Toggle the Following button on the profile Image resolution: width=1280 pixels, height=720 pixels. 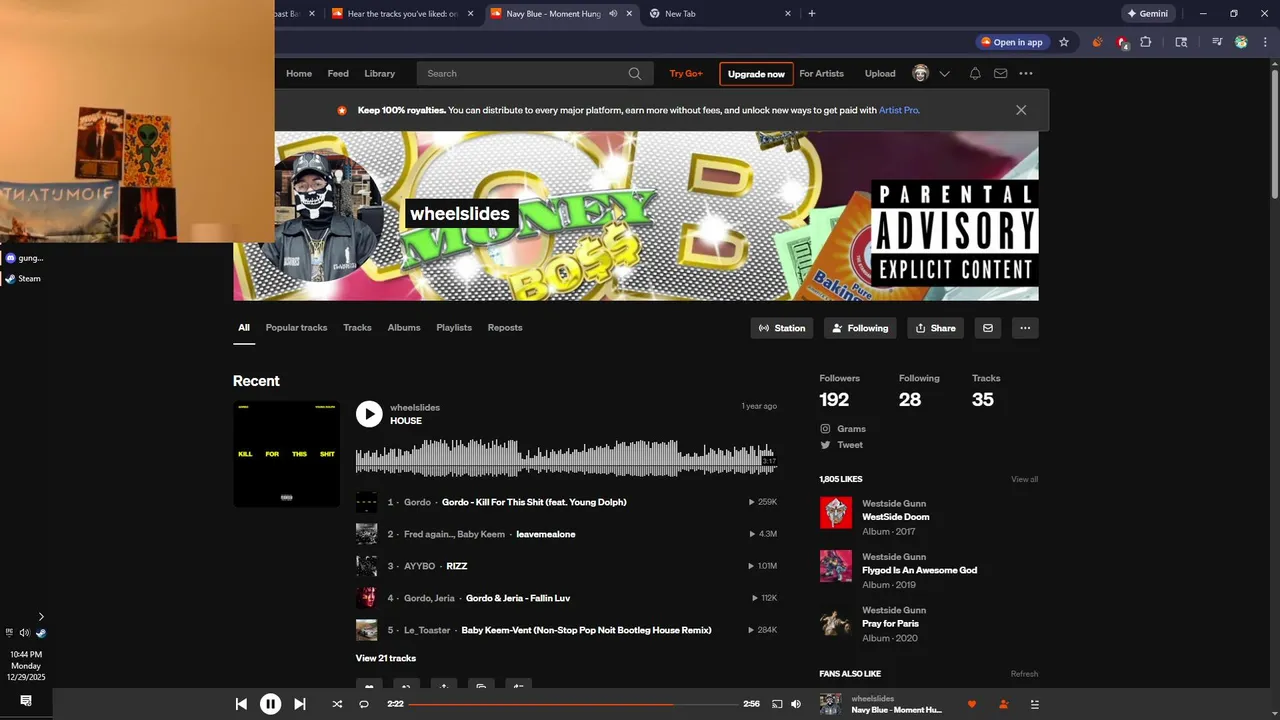tap(860, 328)
